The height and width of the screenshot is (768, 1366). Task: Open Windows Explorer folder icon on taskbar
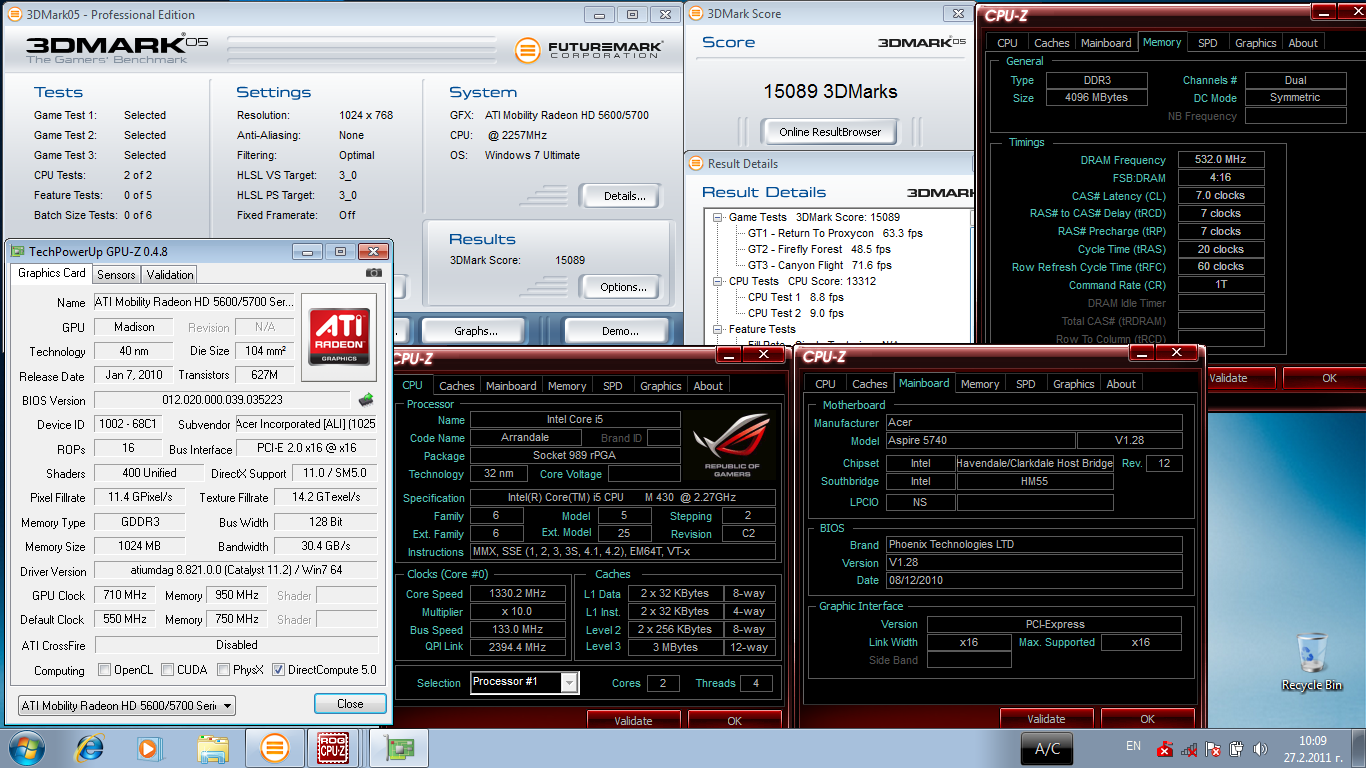click(x=213, y=747)
